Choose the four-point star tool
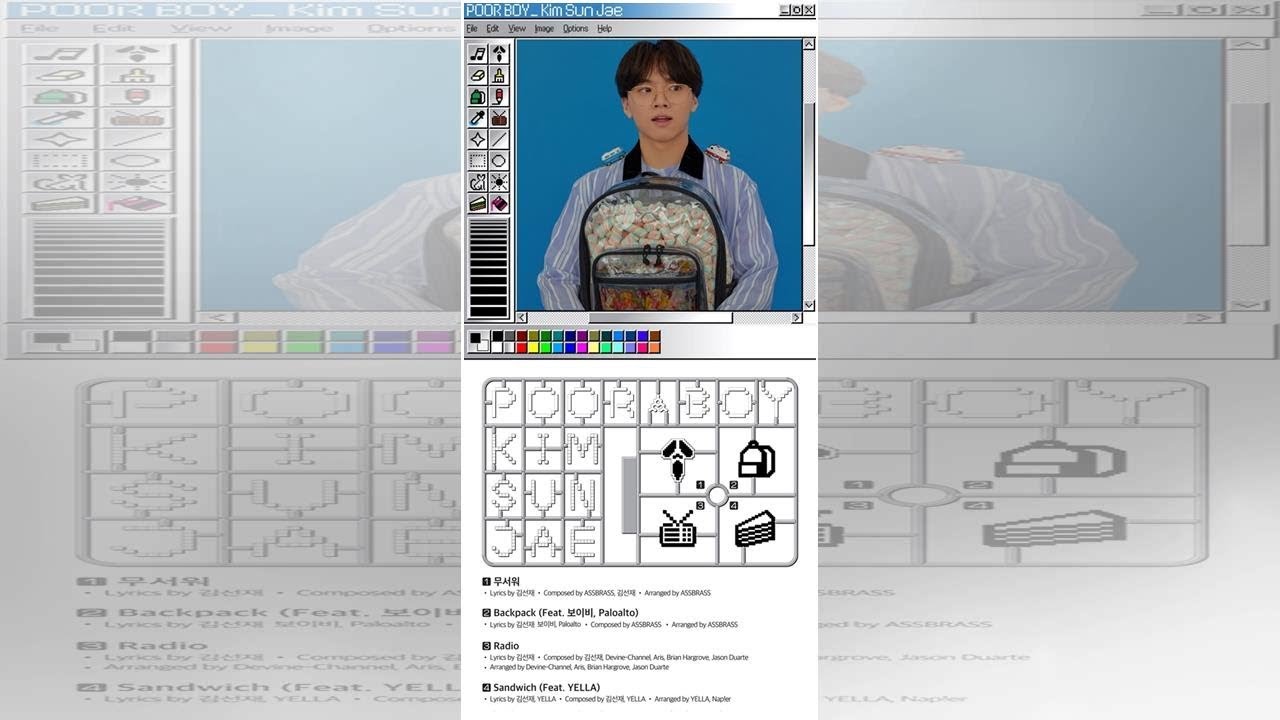 click(x=478, y=139)
